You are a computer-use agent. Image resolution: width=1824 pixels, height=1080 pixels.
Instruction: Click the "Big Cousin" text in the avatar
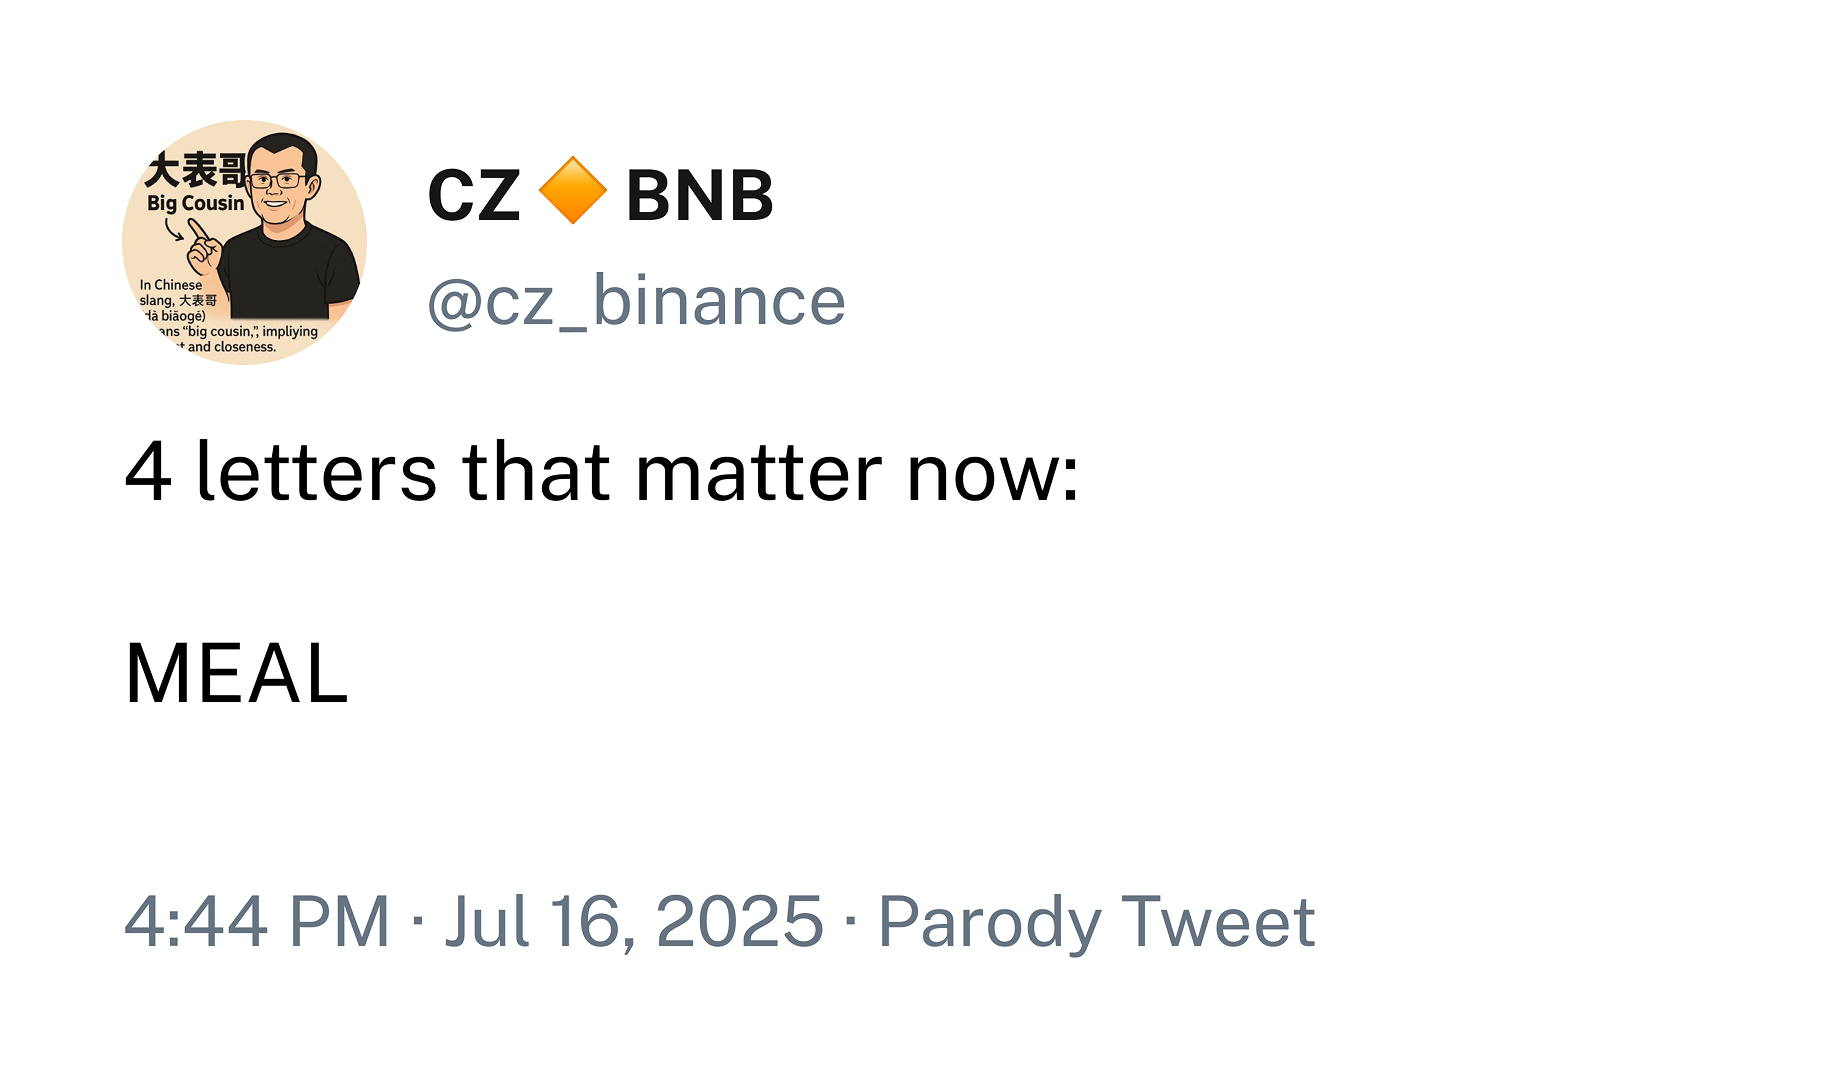[195, 203]
